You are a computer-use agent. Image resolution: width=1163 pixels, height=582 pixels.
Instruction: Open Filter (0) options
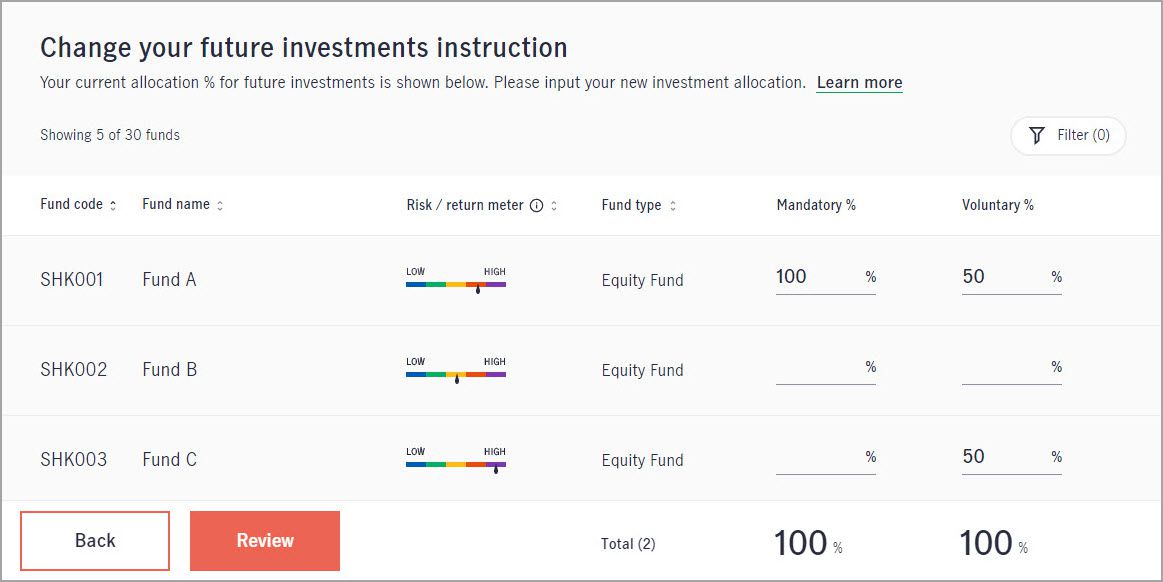(x=1068, y=135)
